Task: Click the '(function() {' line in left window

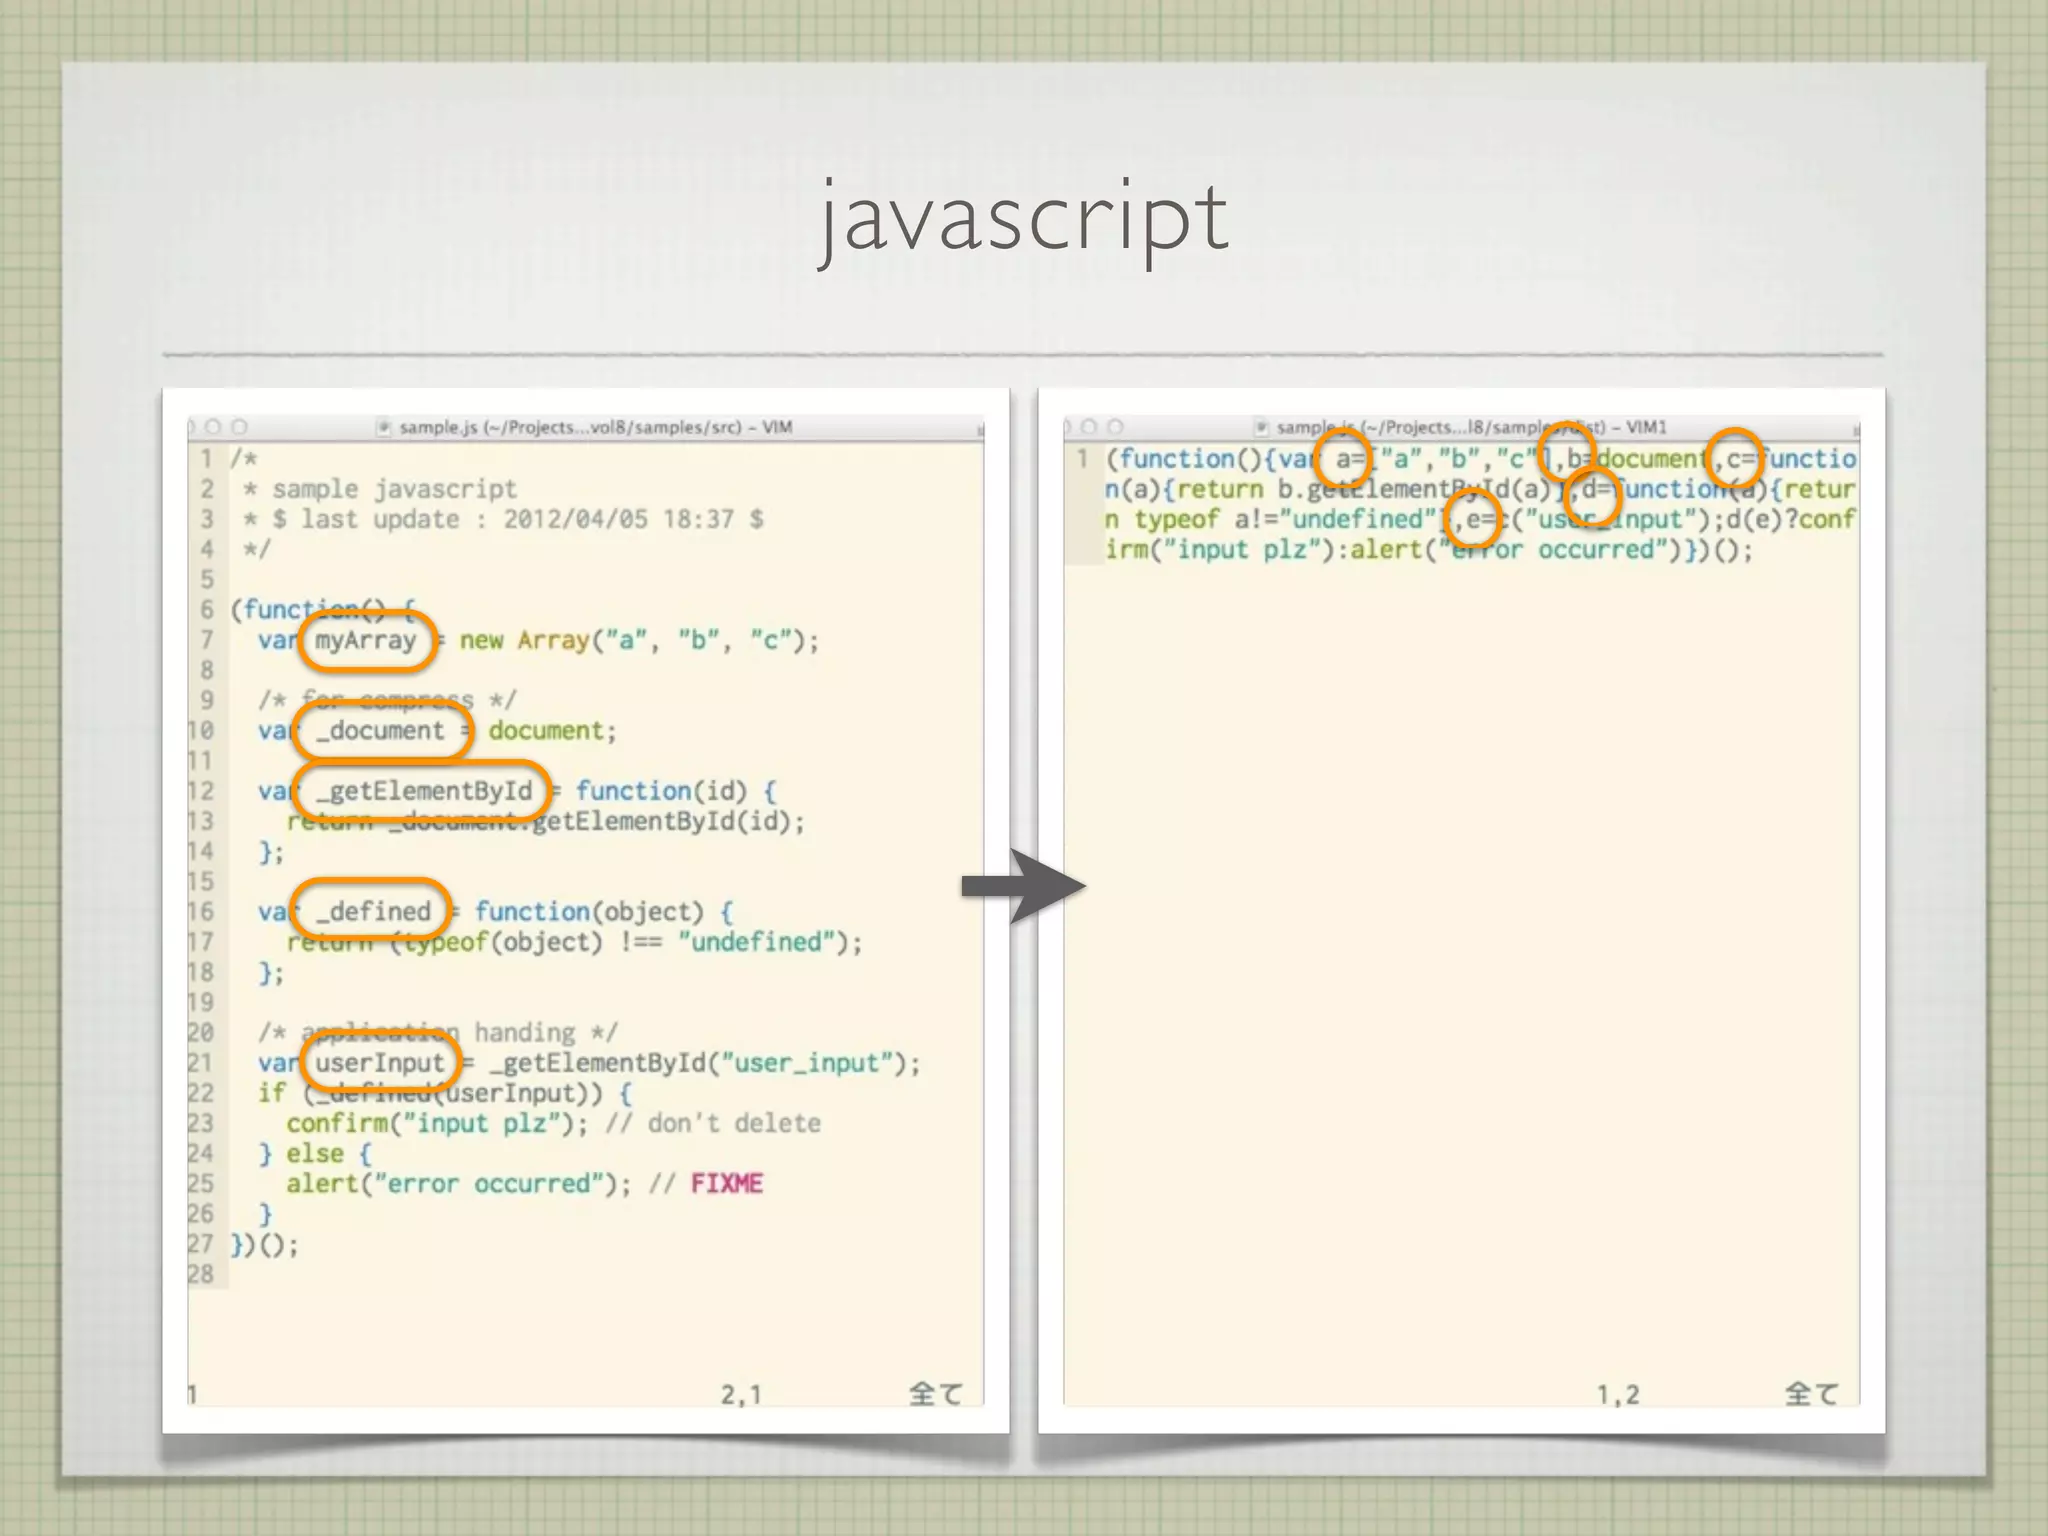Action: tap(323, 610)
